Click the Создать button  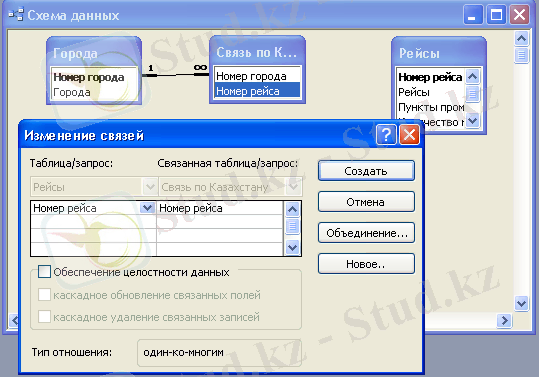point(366,171)
